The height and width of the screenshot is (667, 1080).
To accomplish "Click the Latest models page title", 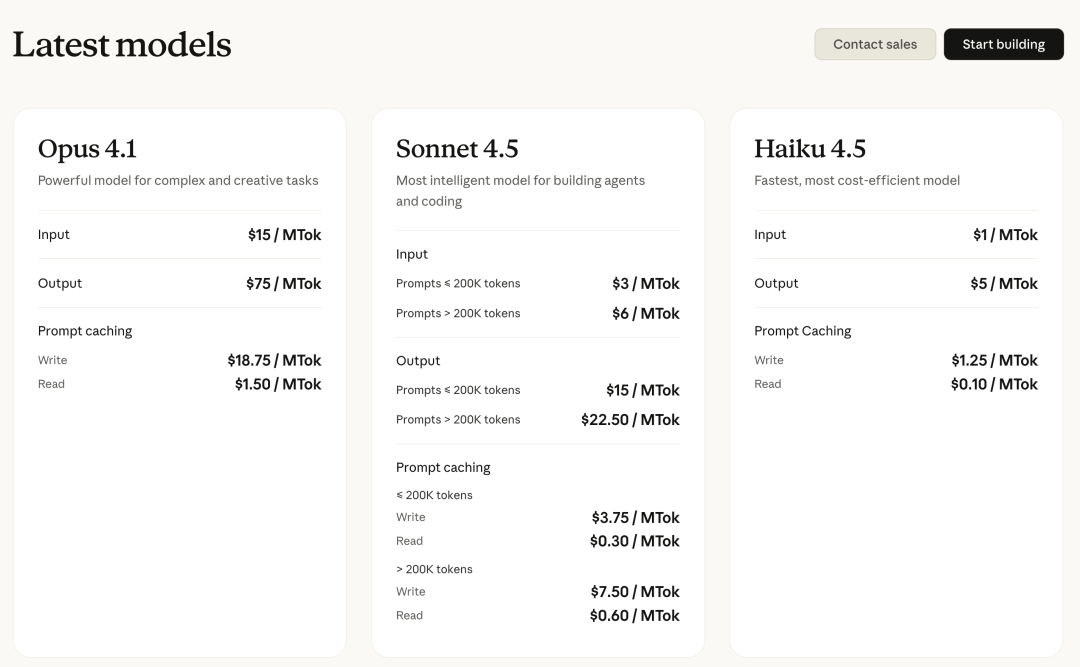I will tap(120, 44).
